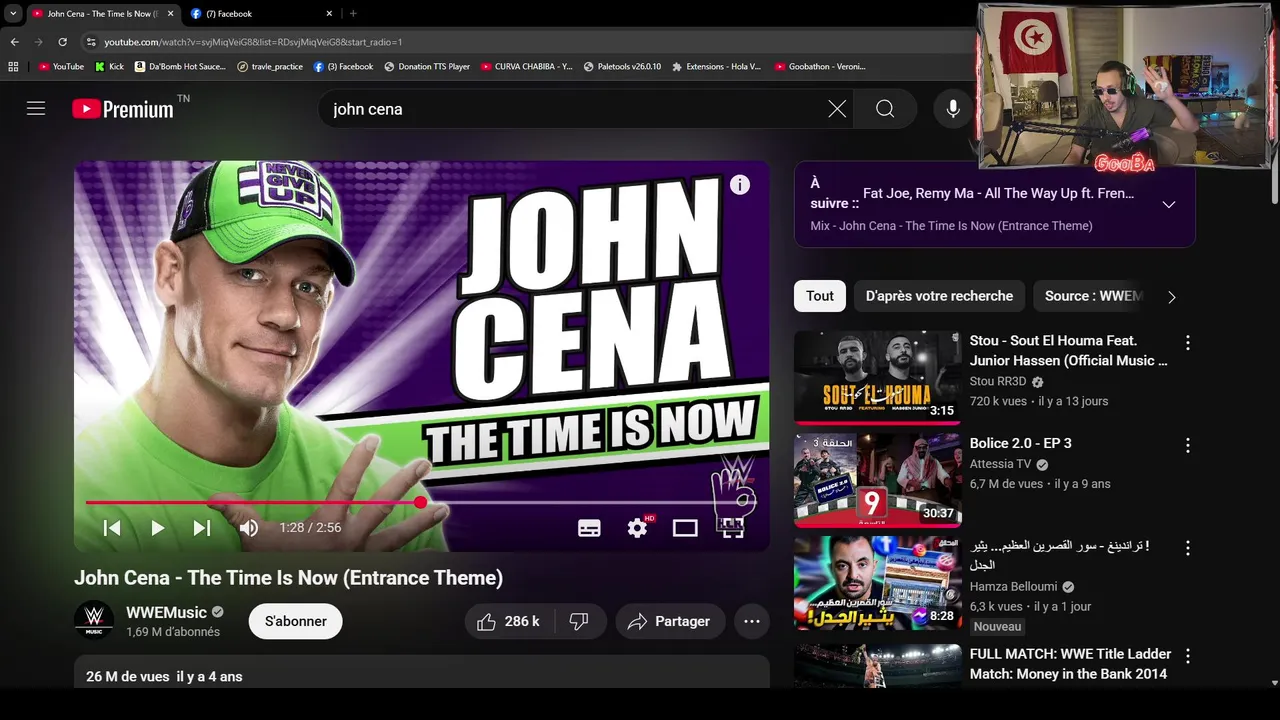Viewport: 1280px width, 720px height.
Task: Open the video info card icon
Action: point(740,185)
